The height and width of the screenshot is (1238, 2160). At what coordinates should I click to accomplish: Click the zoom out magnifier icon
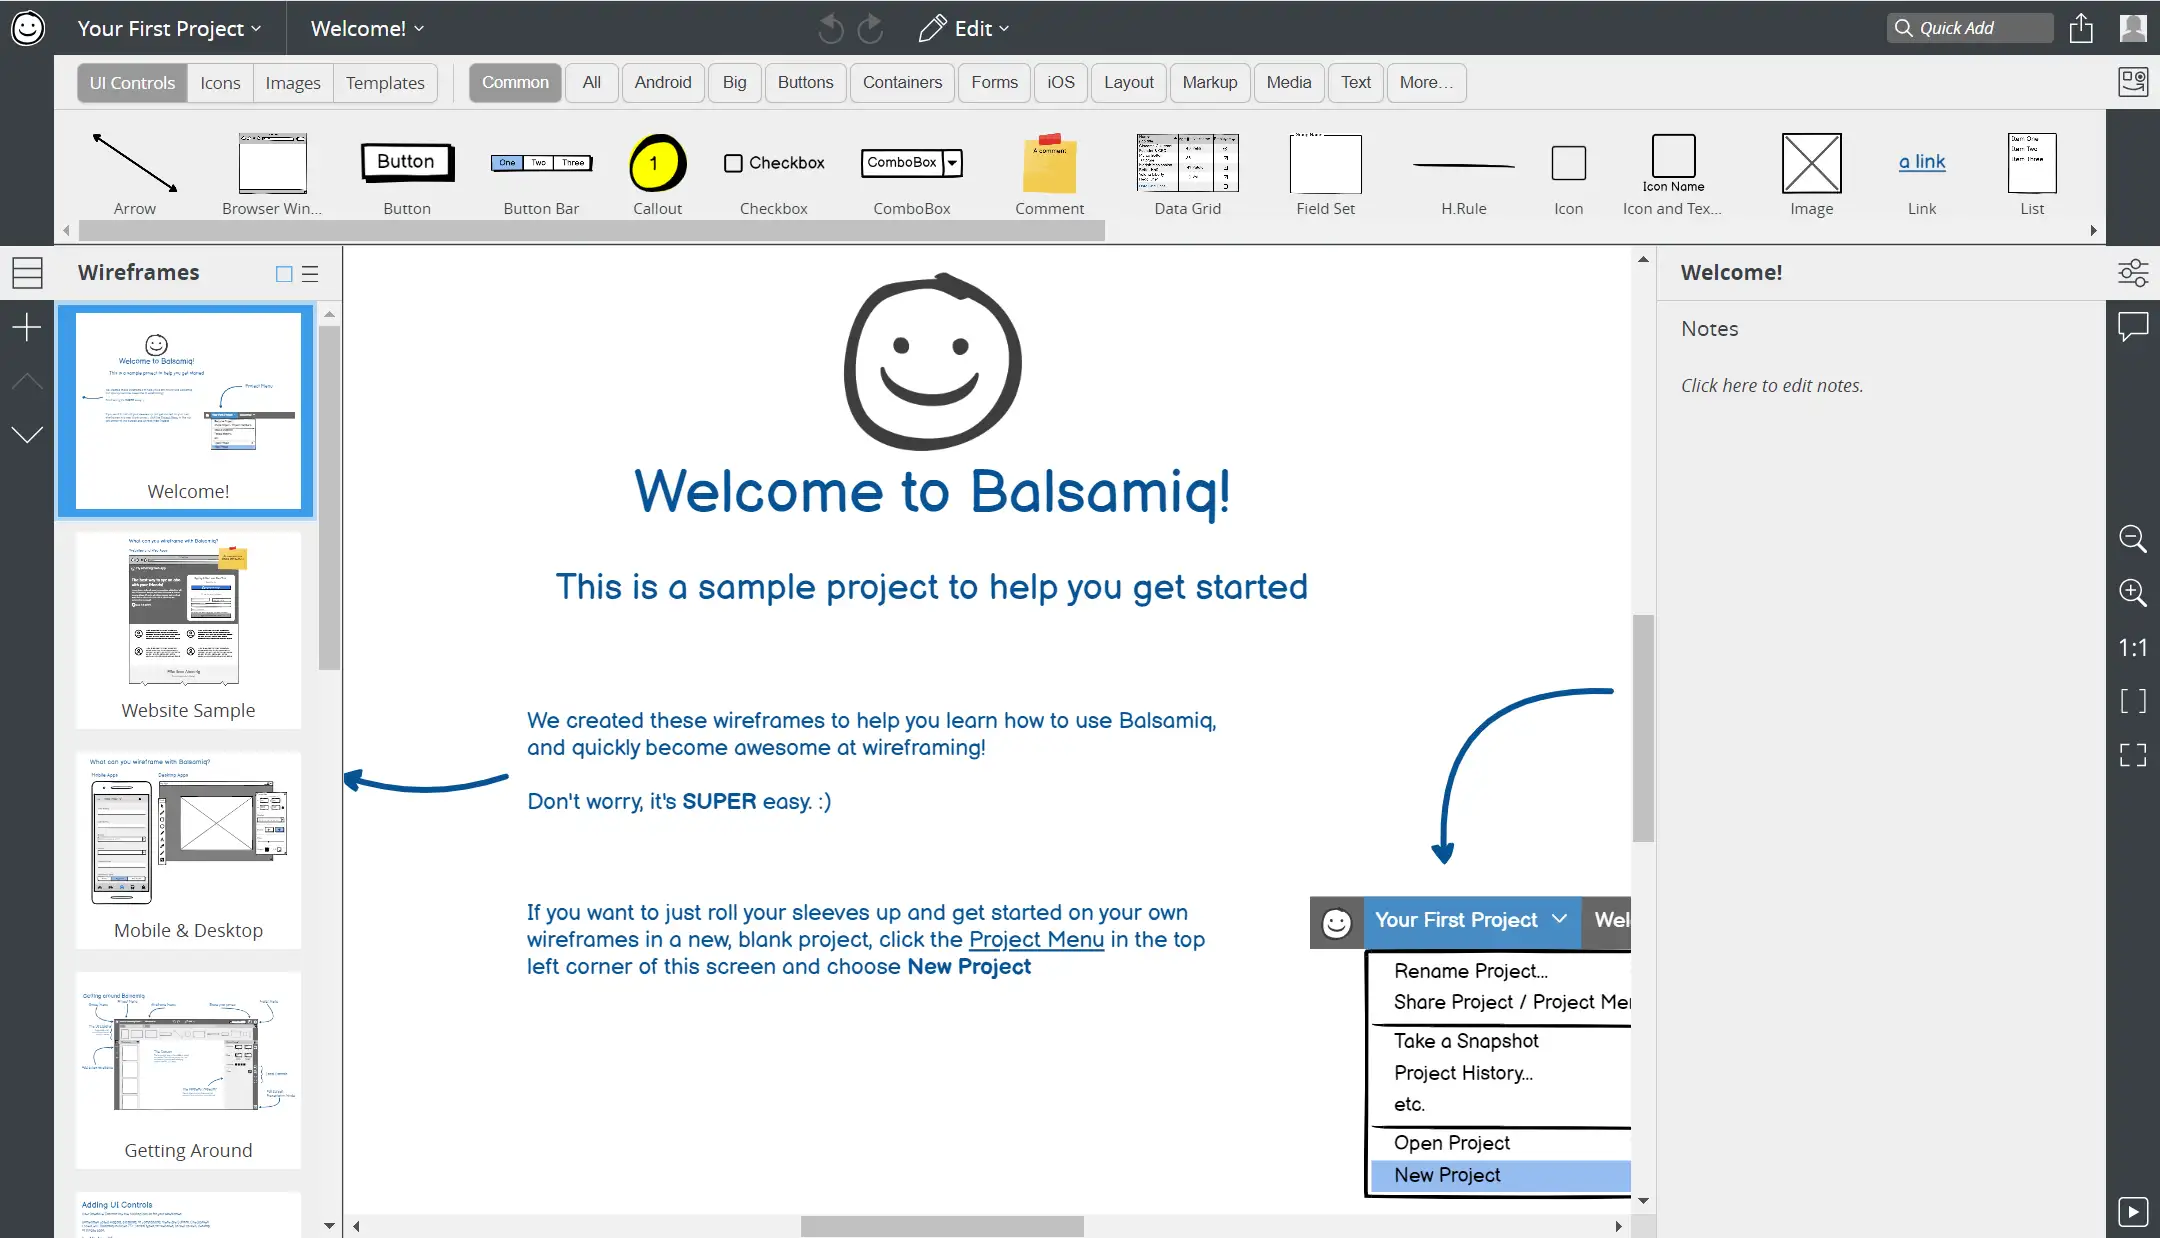(2132, 539)
